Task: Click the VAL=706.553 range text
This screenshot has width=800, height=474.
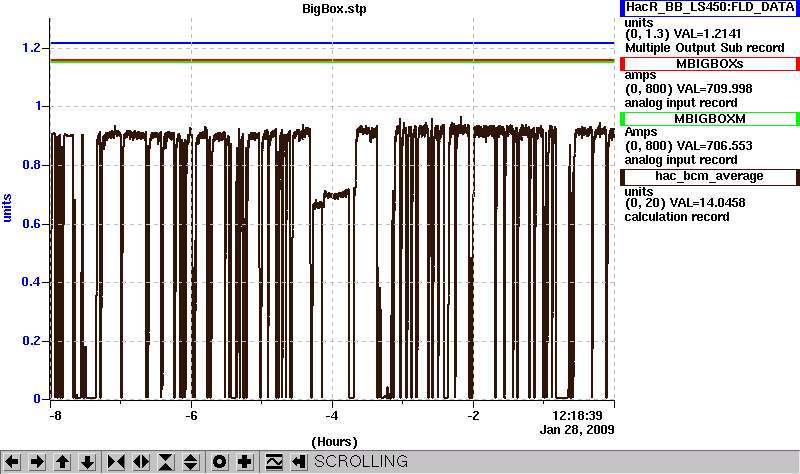Action: click(x=689, y=146)
